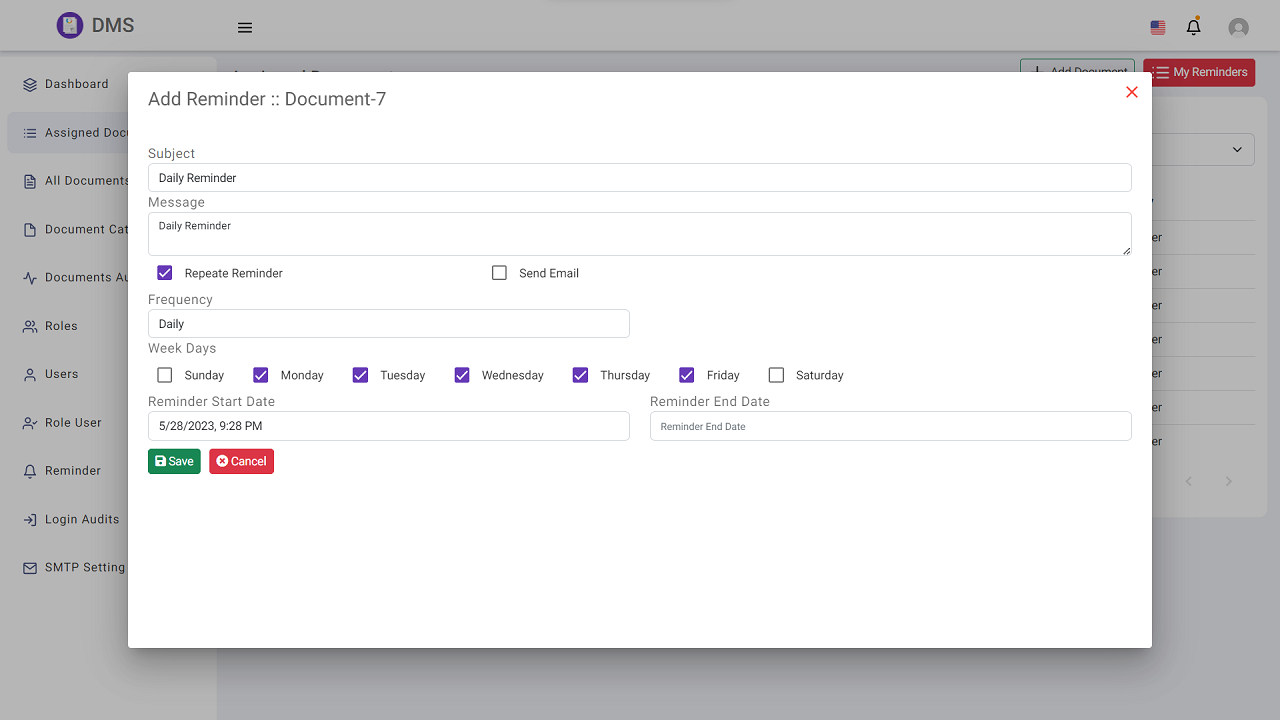The width and height of the screenshot is (1280, 720).
Task: Check the Sunday weekday checkbox
Action: [x=165, y=375]
